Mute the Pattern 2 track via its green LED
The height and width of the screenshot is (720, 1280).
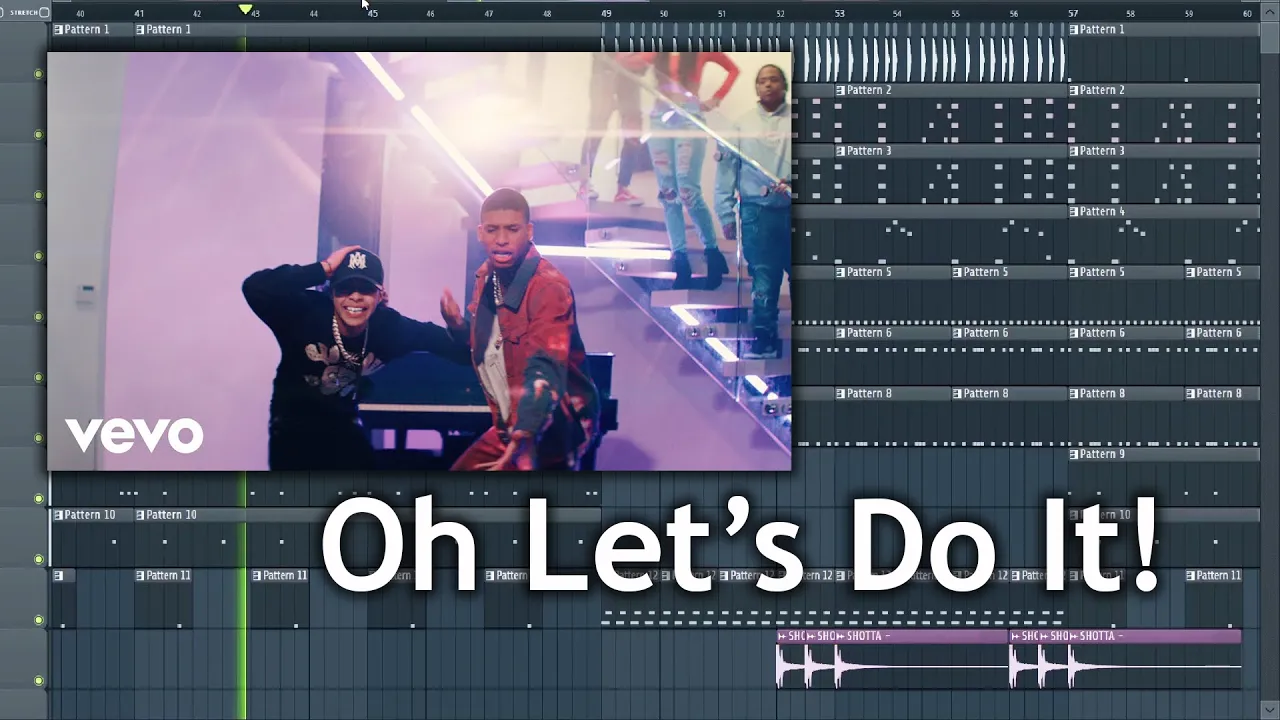point(39,135)
